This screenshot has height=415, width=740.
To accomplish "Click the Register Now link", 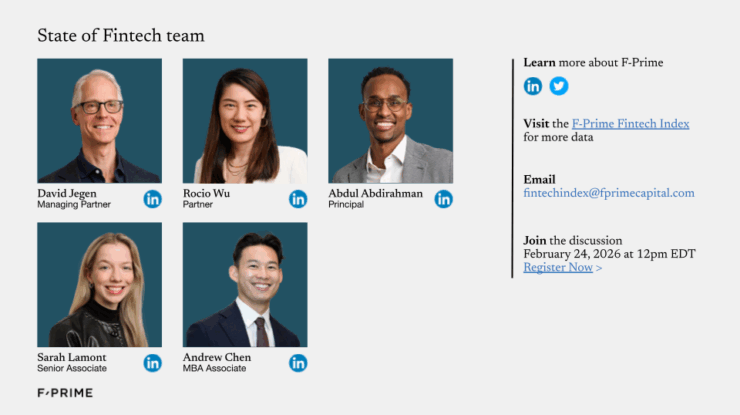I will coord(558,268).
